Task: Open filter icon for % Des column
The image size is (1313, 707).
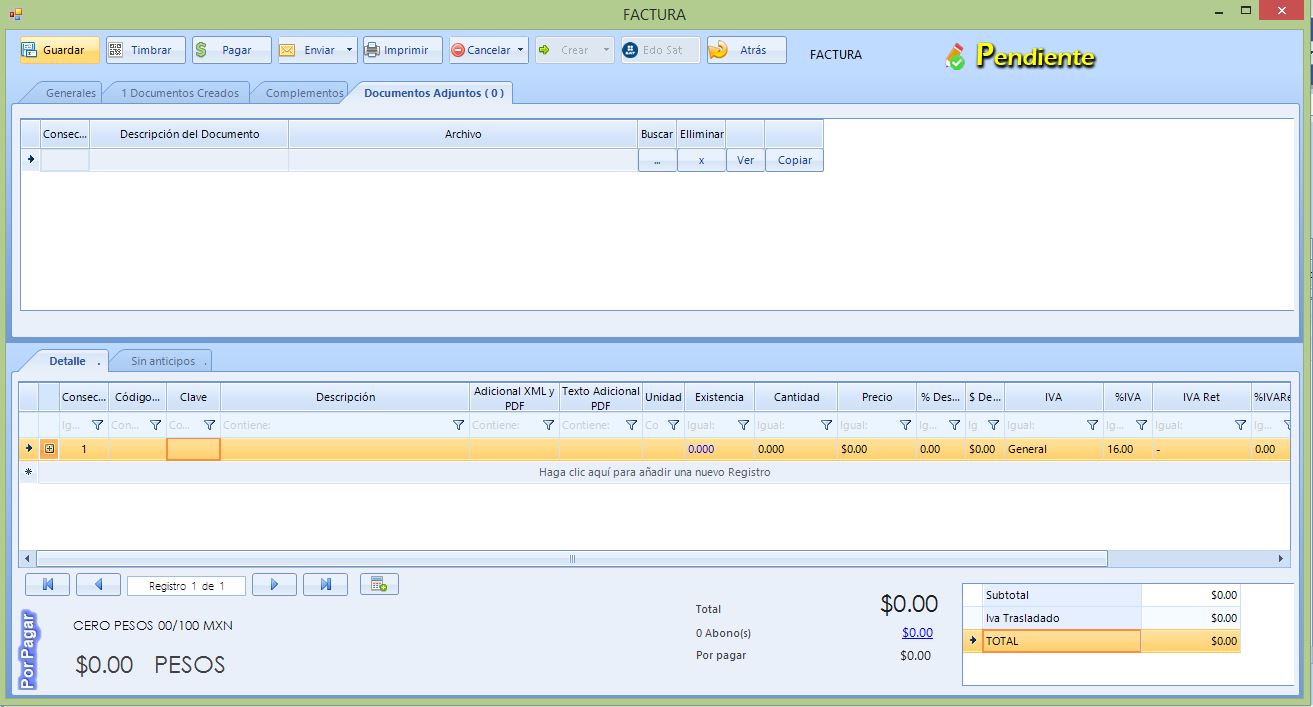Action: click(x=954, y=425)
